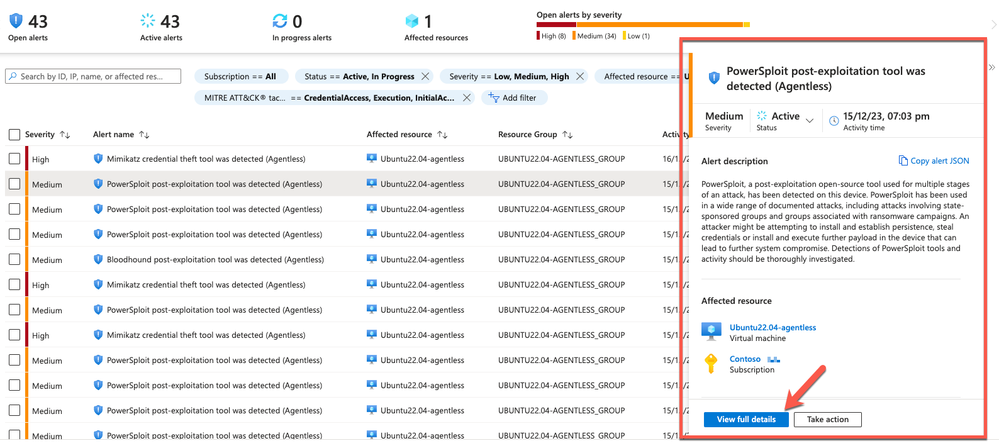Open the Subscription == All filter
999x448 pixels.
(241, 76)
